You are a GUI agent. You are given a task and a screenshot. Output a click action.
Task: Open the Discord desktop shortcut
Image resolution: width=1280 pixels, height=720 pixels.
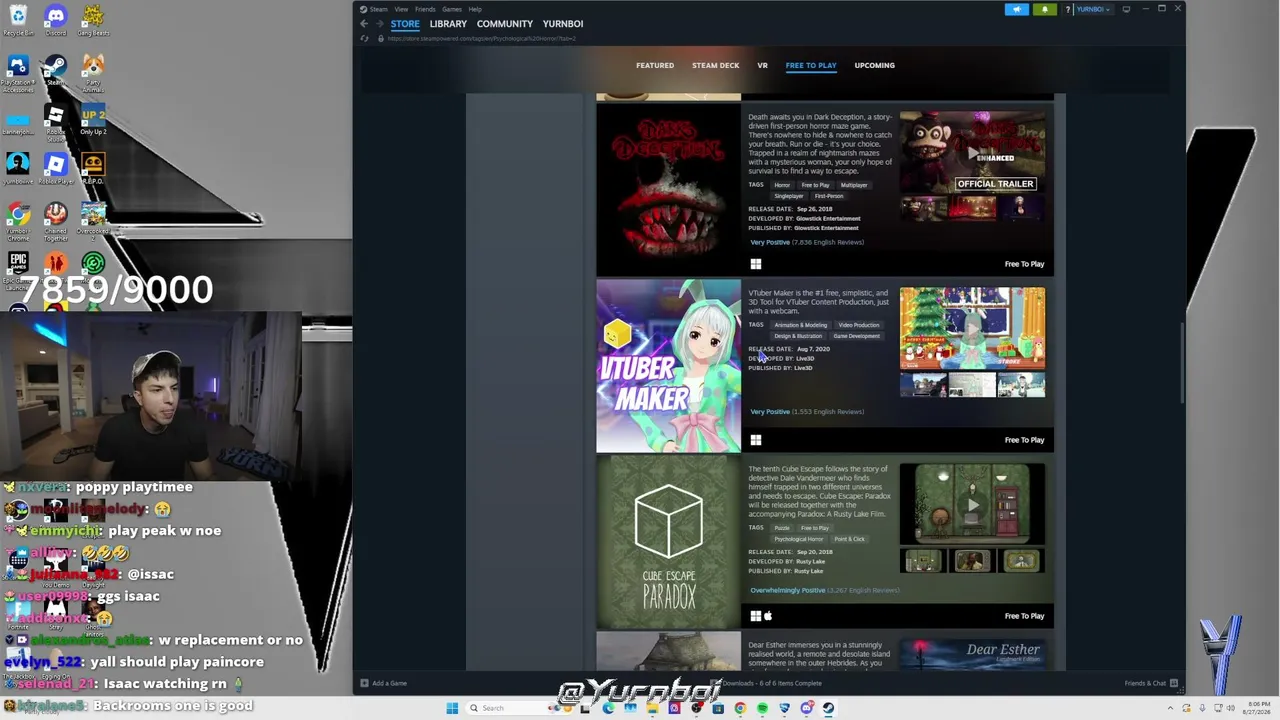click(x=56, y=20)
